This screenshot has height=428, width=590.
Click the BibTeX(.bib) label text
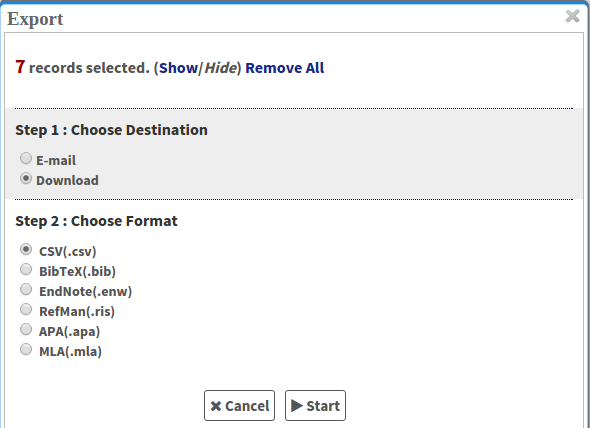pos(78,271)
